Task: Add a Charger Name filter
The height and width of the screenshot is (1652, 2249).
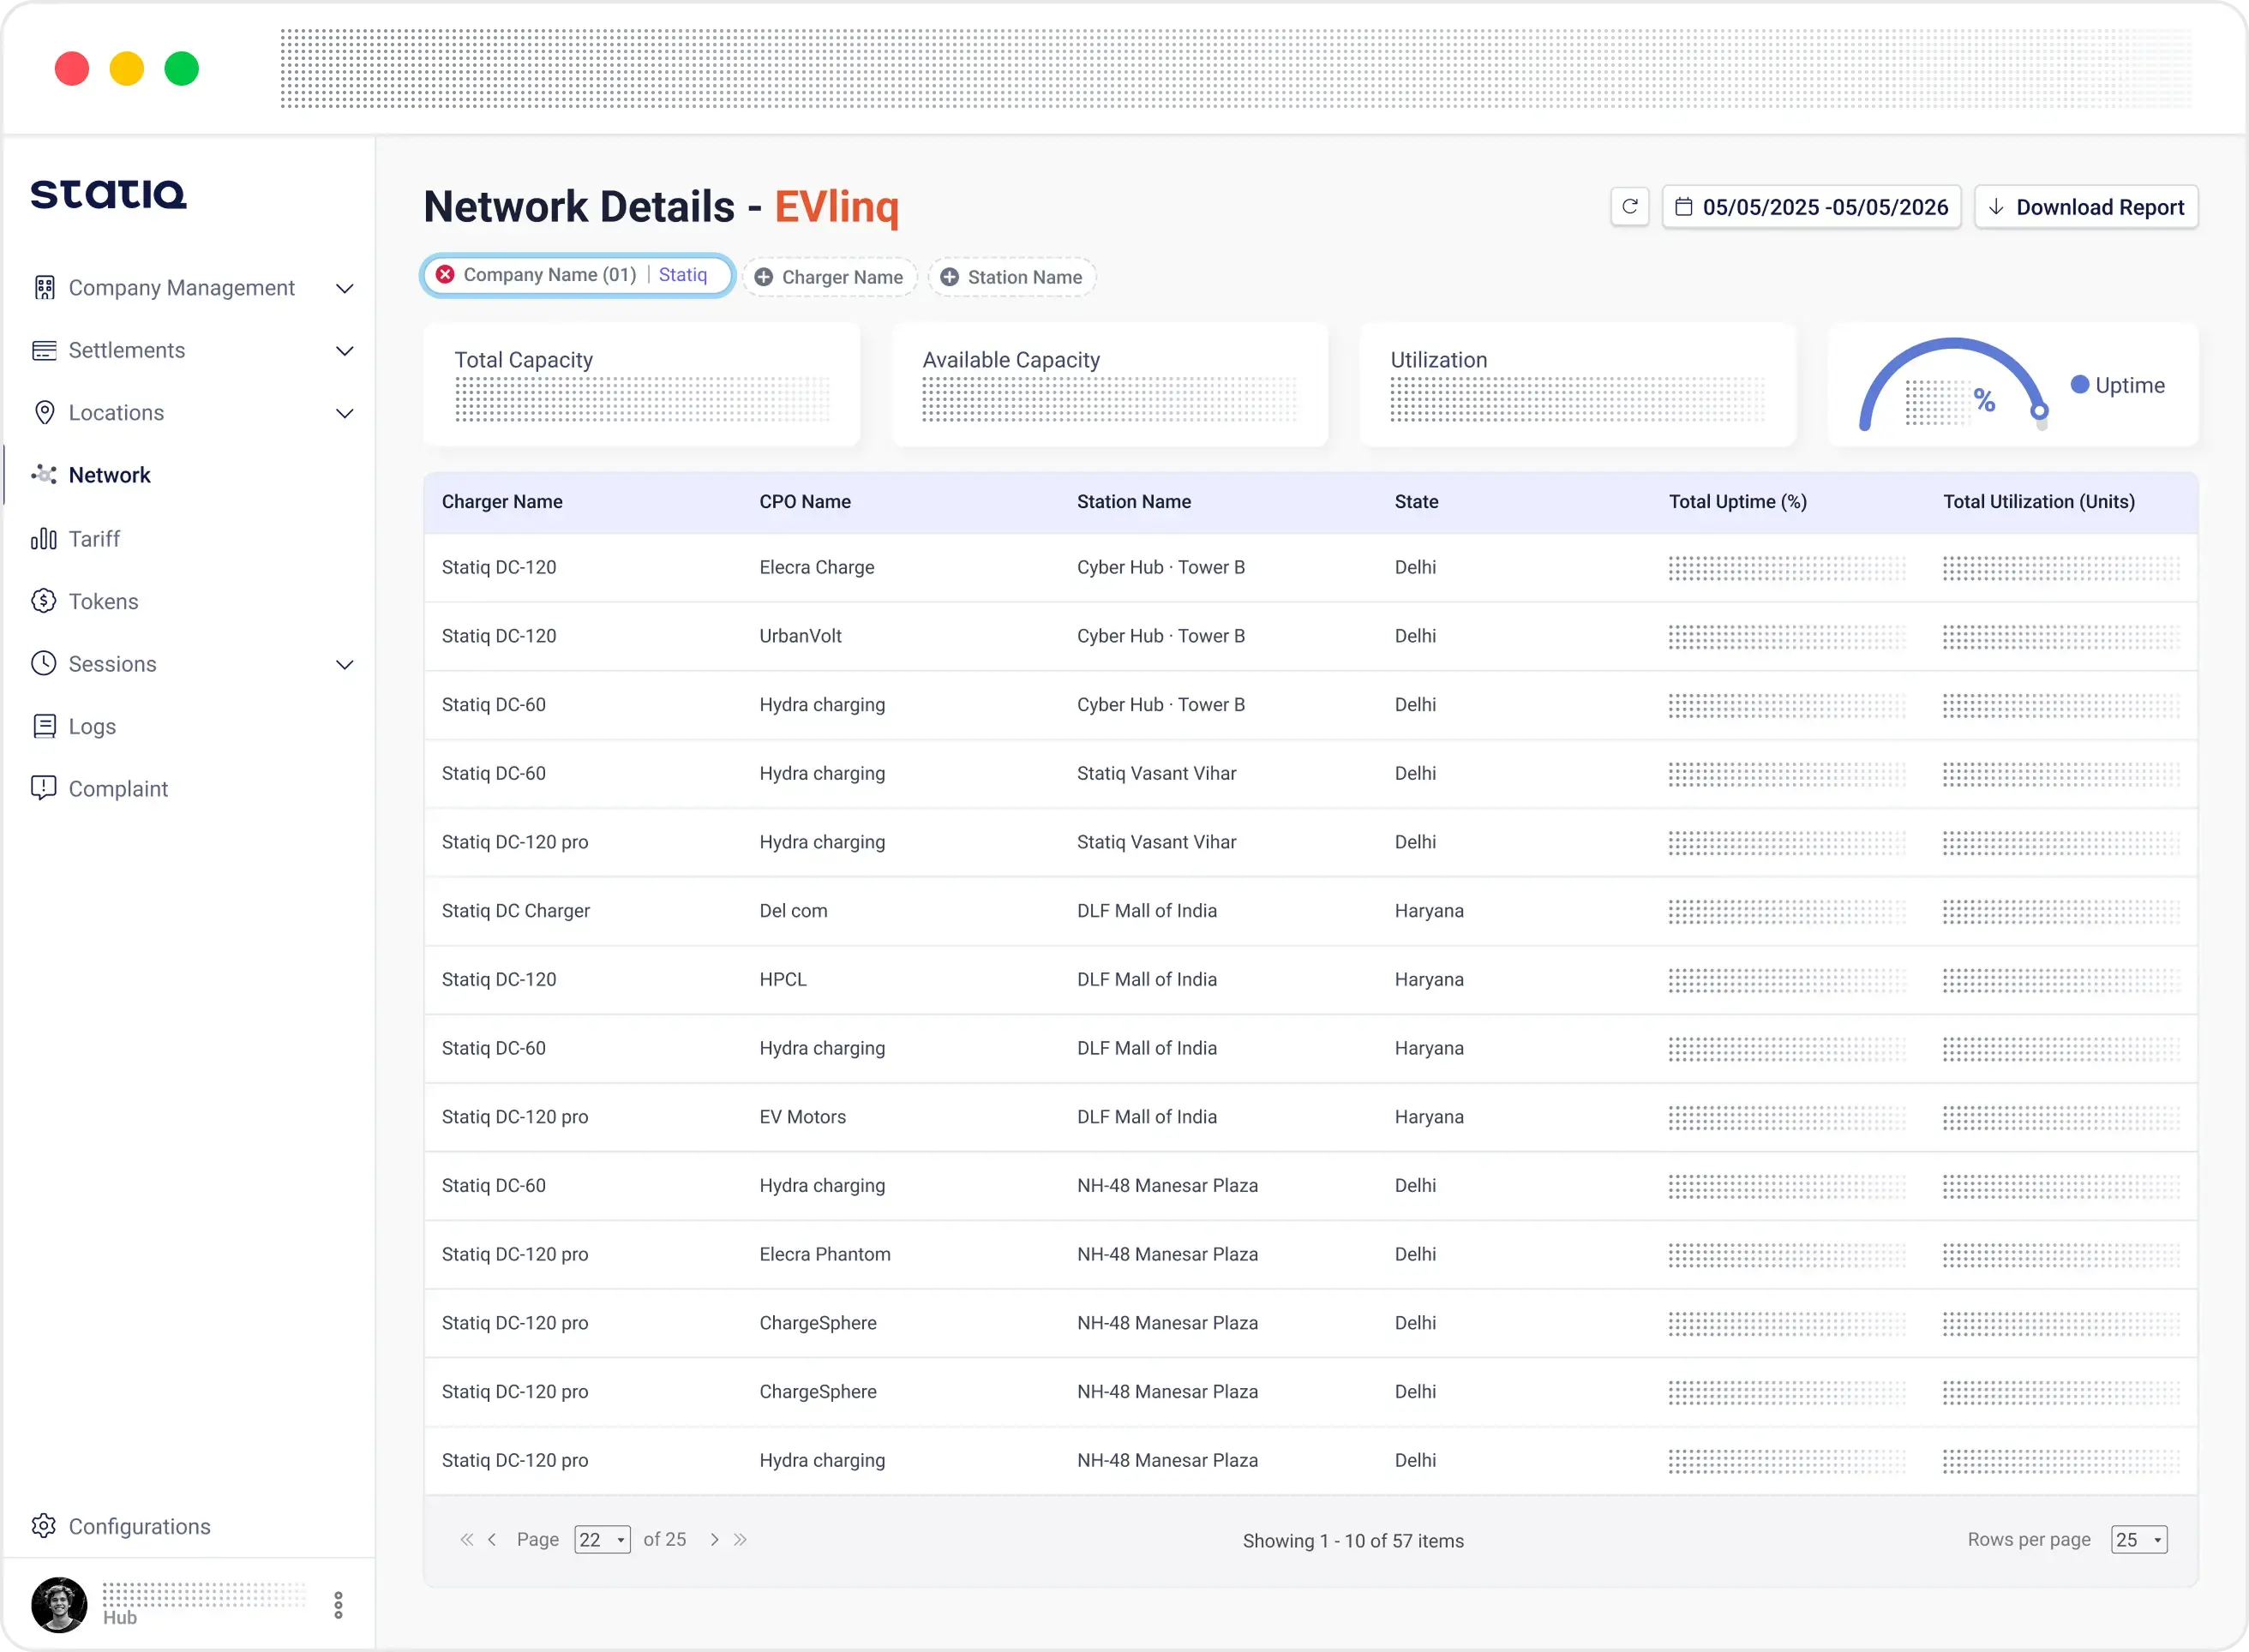Action: tap(830, 278)
